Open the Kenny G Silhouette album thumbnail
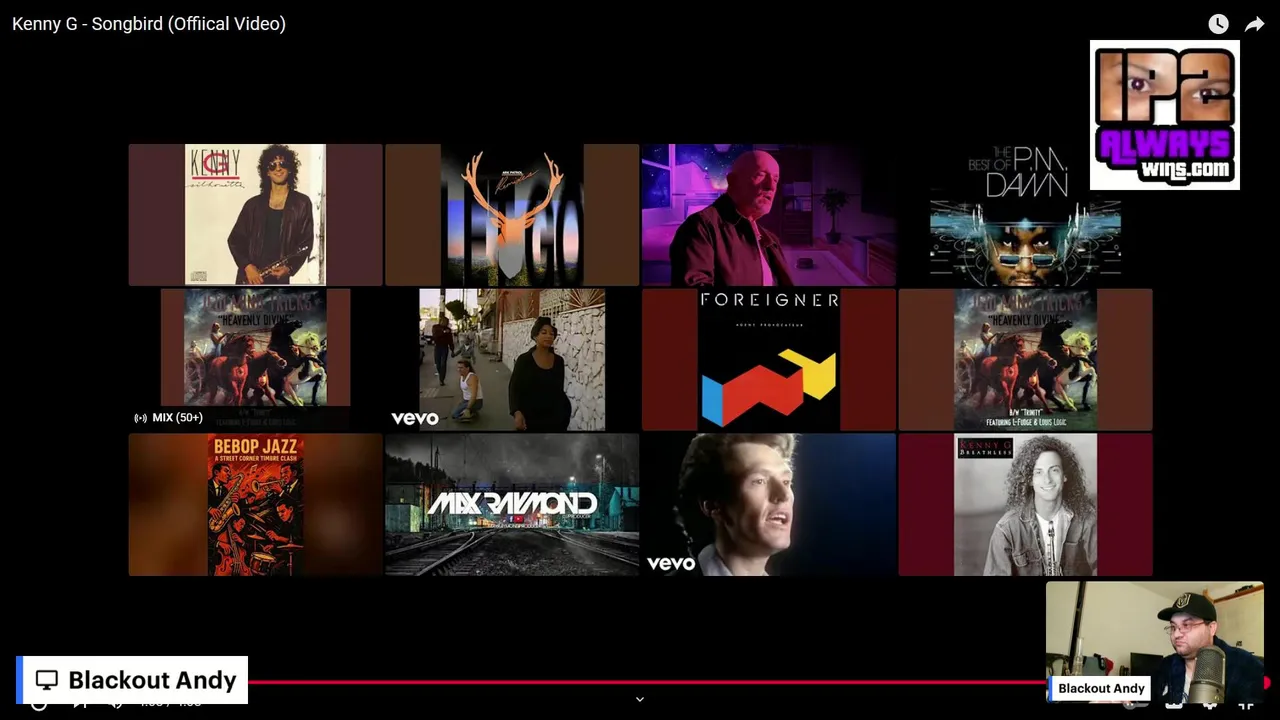The width and height of the screenshot is (1280, 720). coord(255,215)
